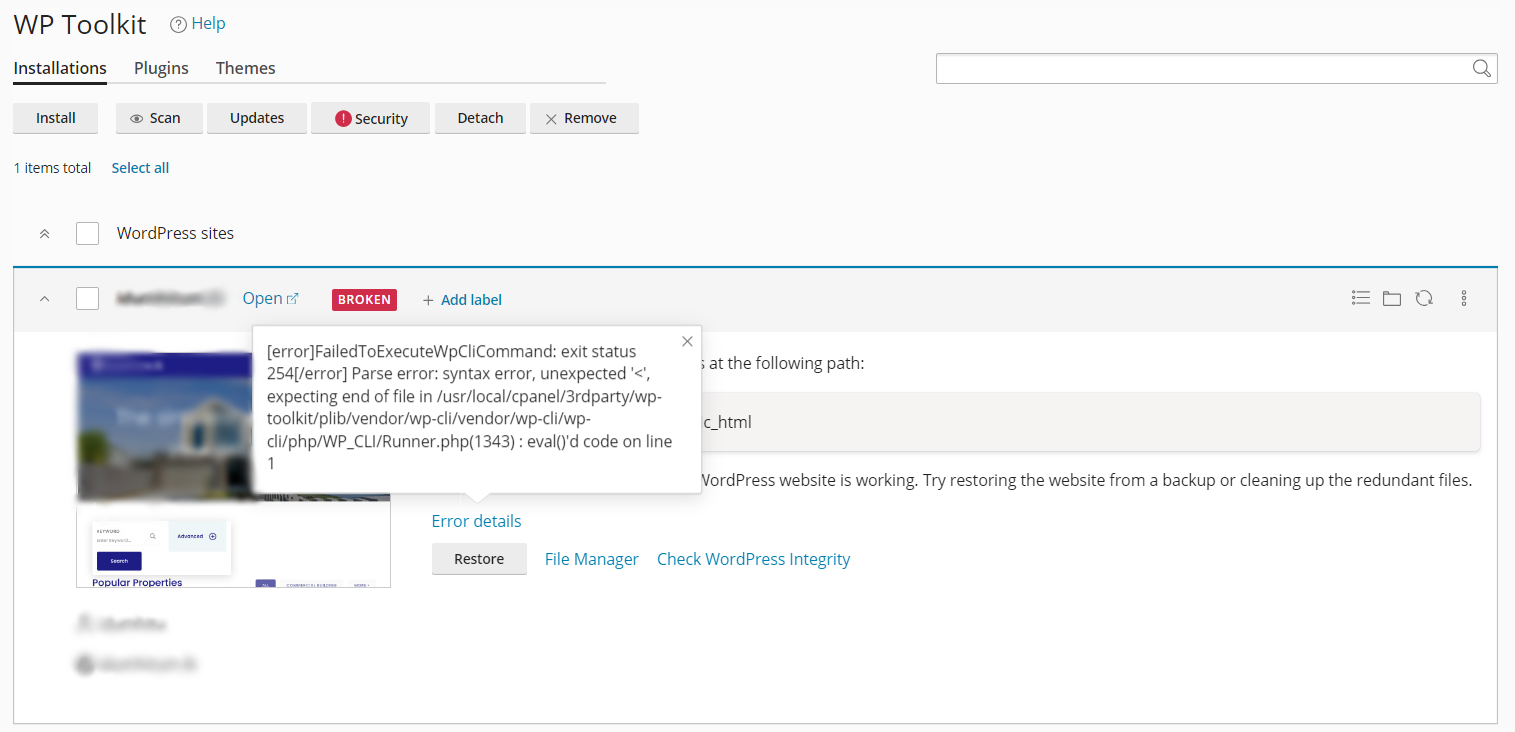Close the error details popup
The height and width of the screenshot is (732, 1515).
click(687, 341)
